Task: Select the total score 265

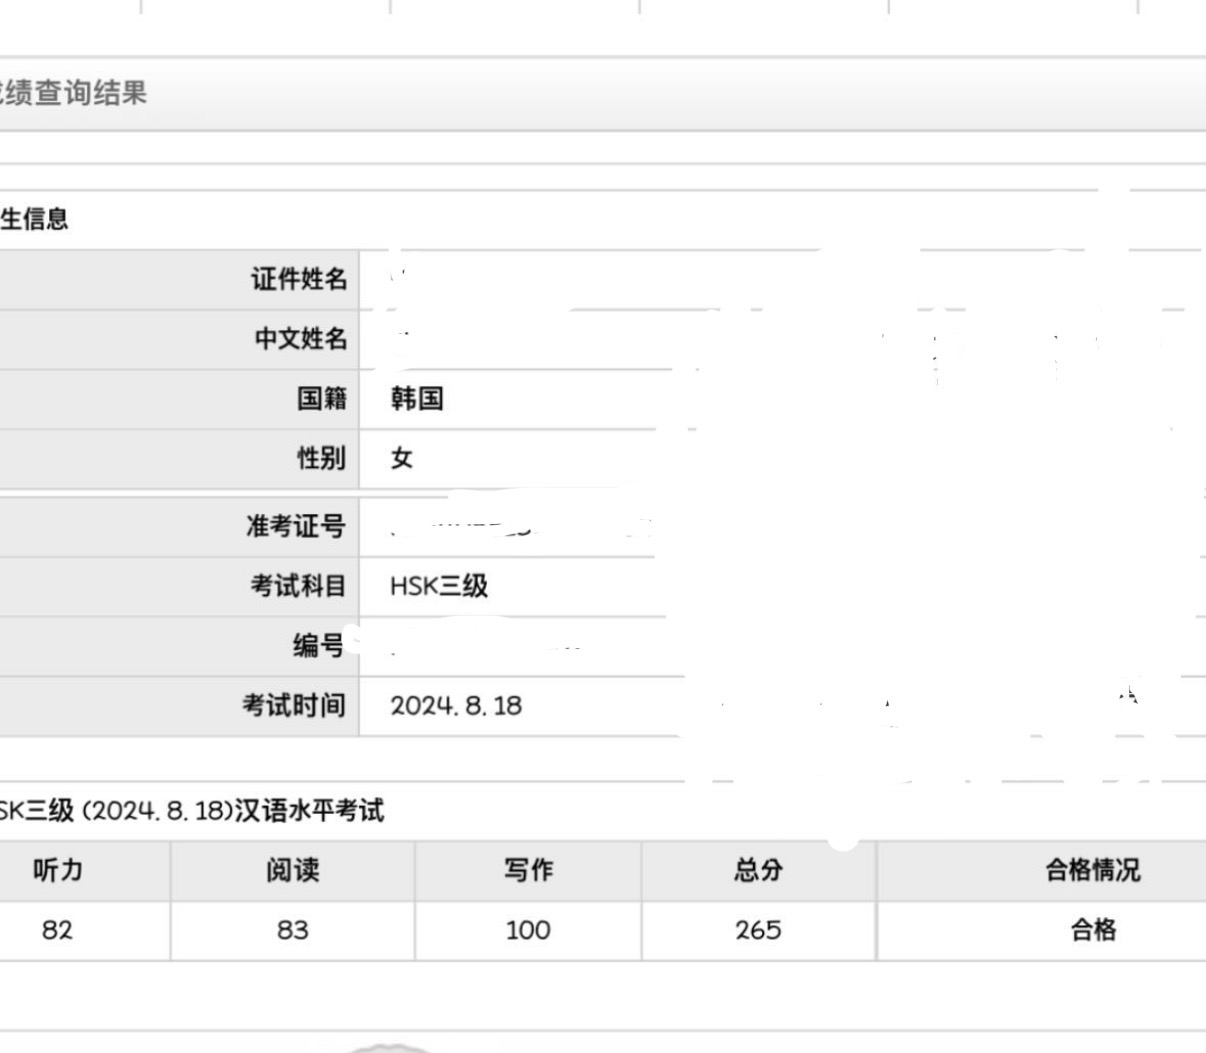Action: [758, 931]
